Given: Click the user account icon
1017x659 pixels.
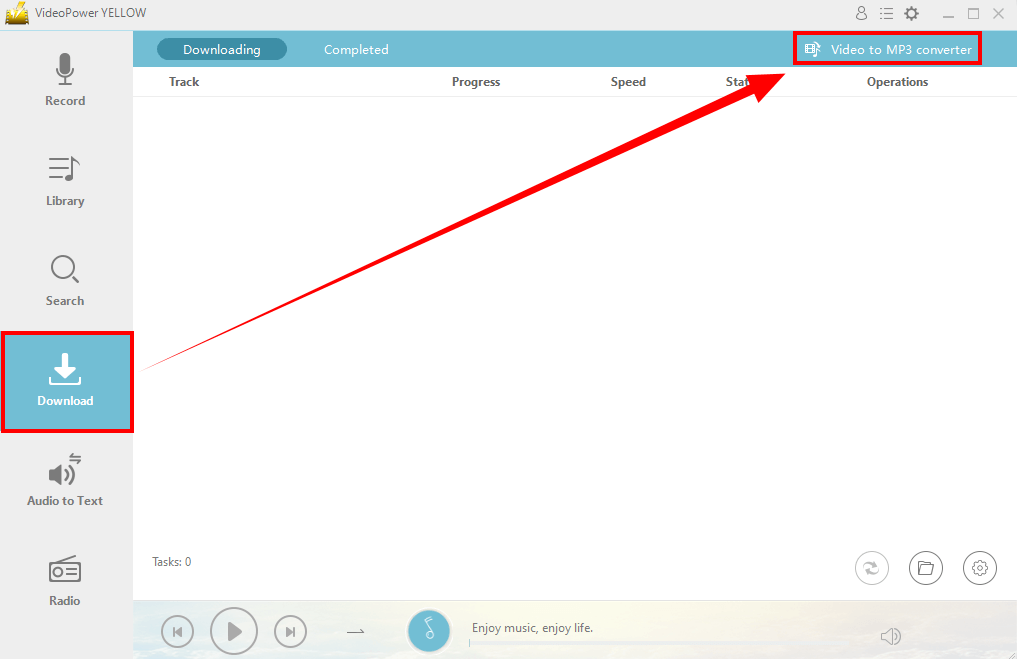Looking at the screenshot, I should point(861,13).
